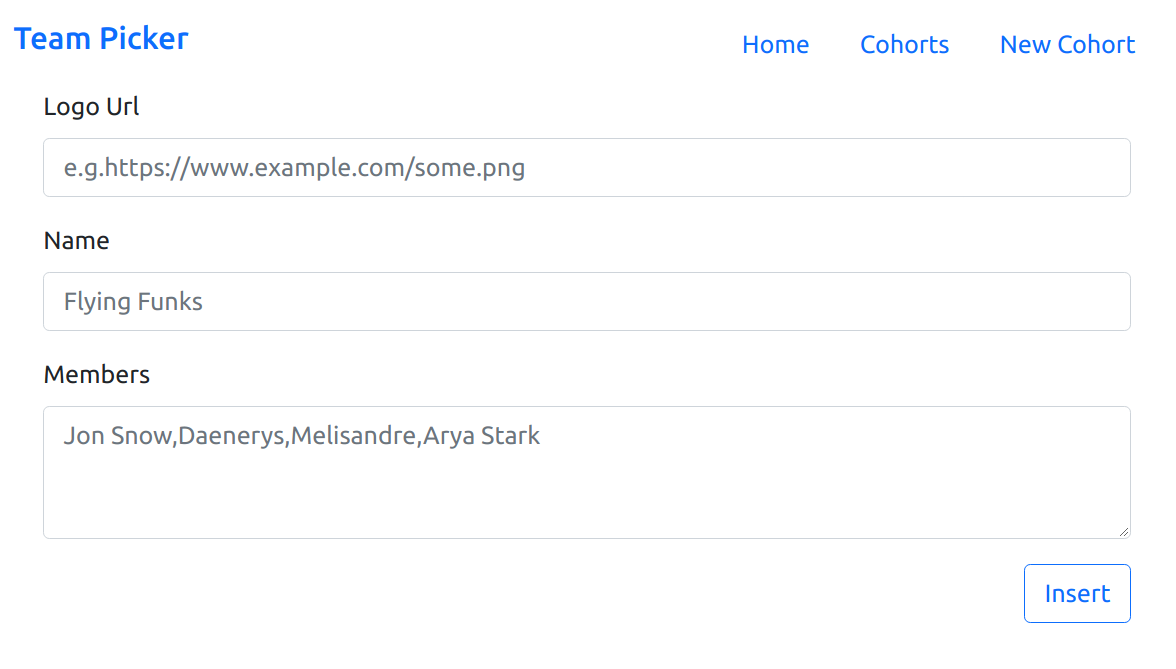Select the New Cohort navigation link
The image size is (1176, 669).
(x=1067, y=44)
